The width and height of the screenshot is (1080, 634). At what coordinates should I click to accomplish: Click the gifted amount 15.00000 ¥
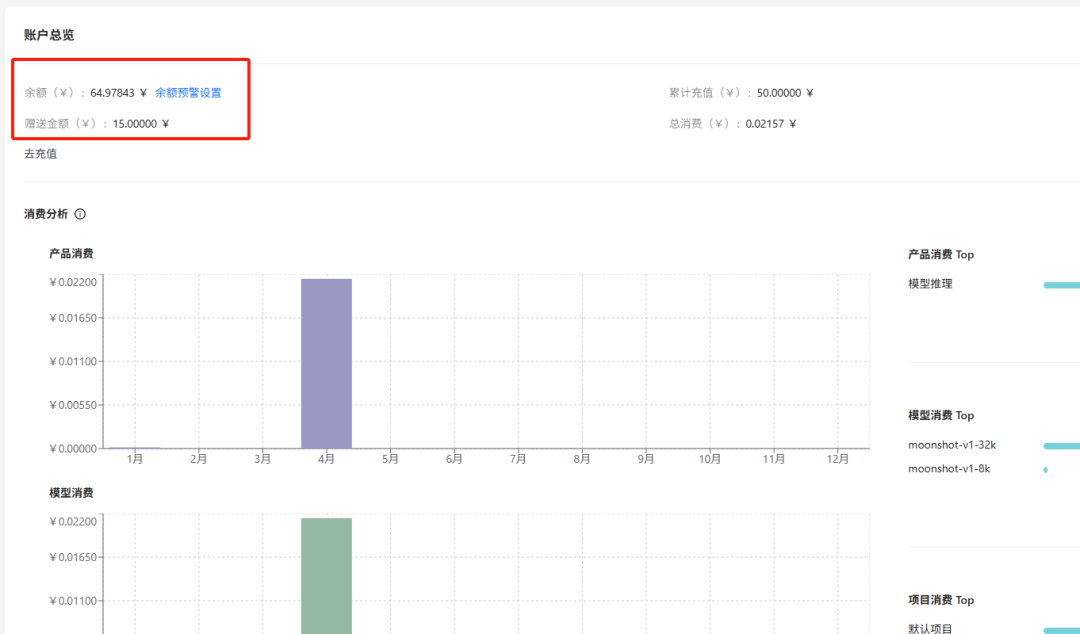(141, 124)
